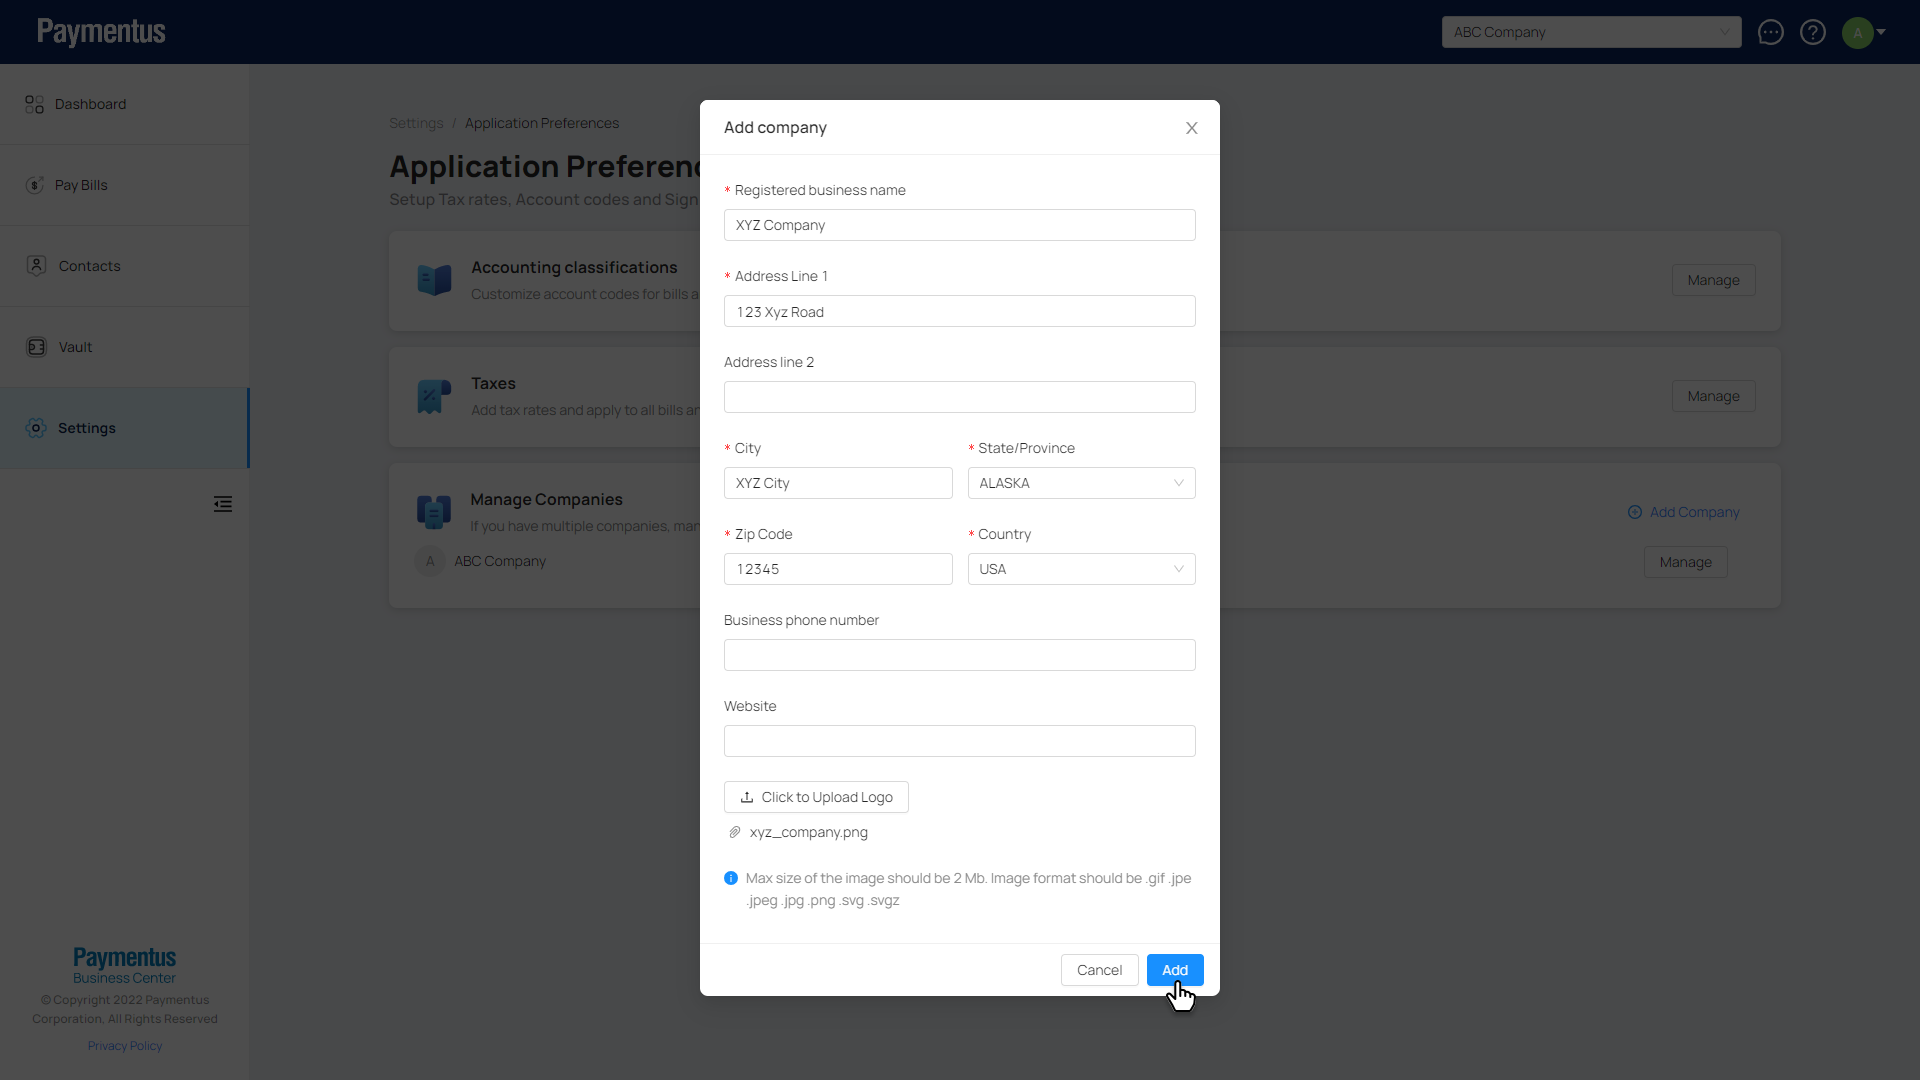Close the Add company dialog
This screenshot has height=1080, width=1920.
[x=1191, y=128]
